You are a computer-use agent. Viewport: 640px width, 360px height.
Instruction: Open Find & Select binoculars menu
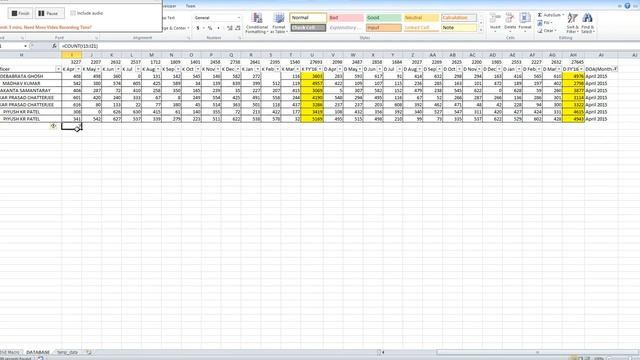coord(587,23)
